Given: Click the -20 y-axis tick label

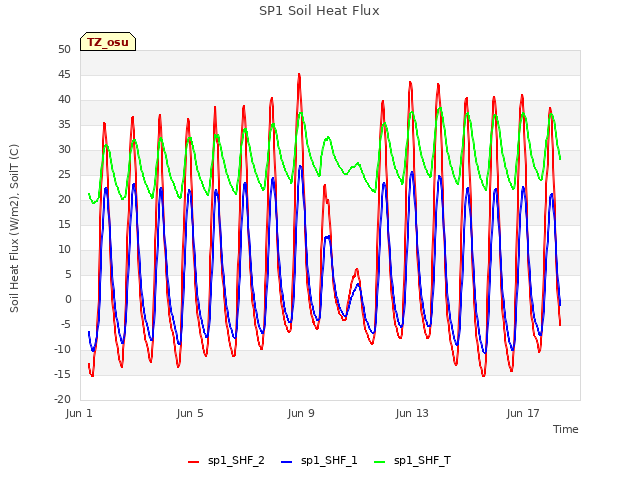Looking at the screenshot, I should point(63,400).
